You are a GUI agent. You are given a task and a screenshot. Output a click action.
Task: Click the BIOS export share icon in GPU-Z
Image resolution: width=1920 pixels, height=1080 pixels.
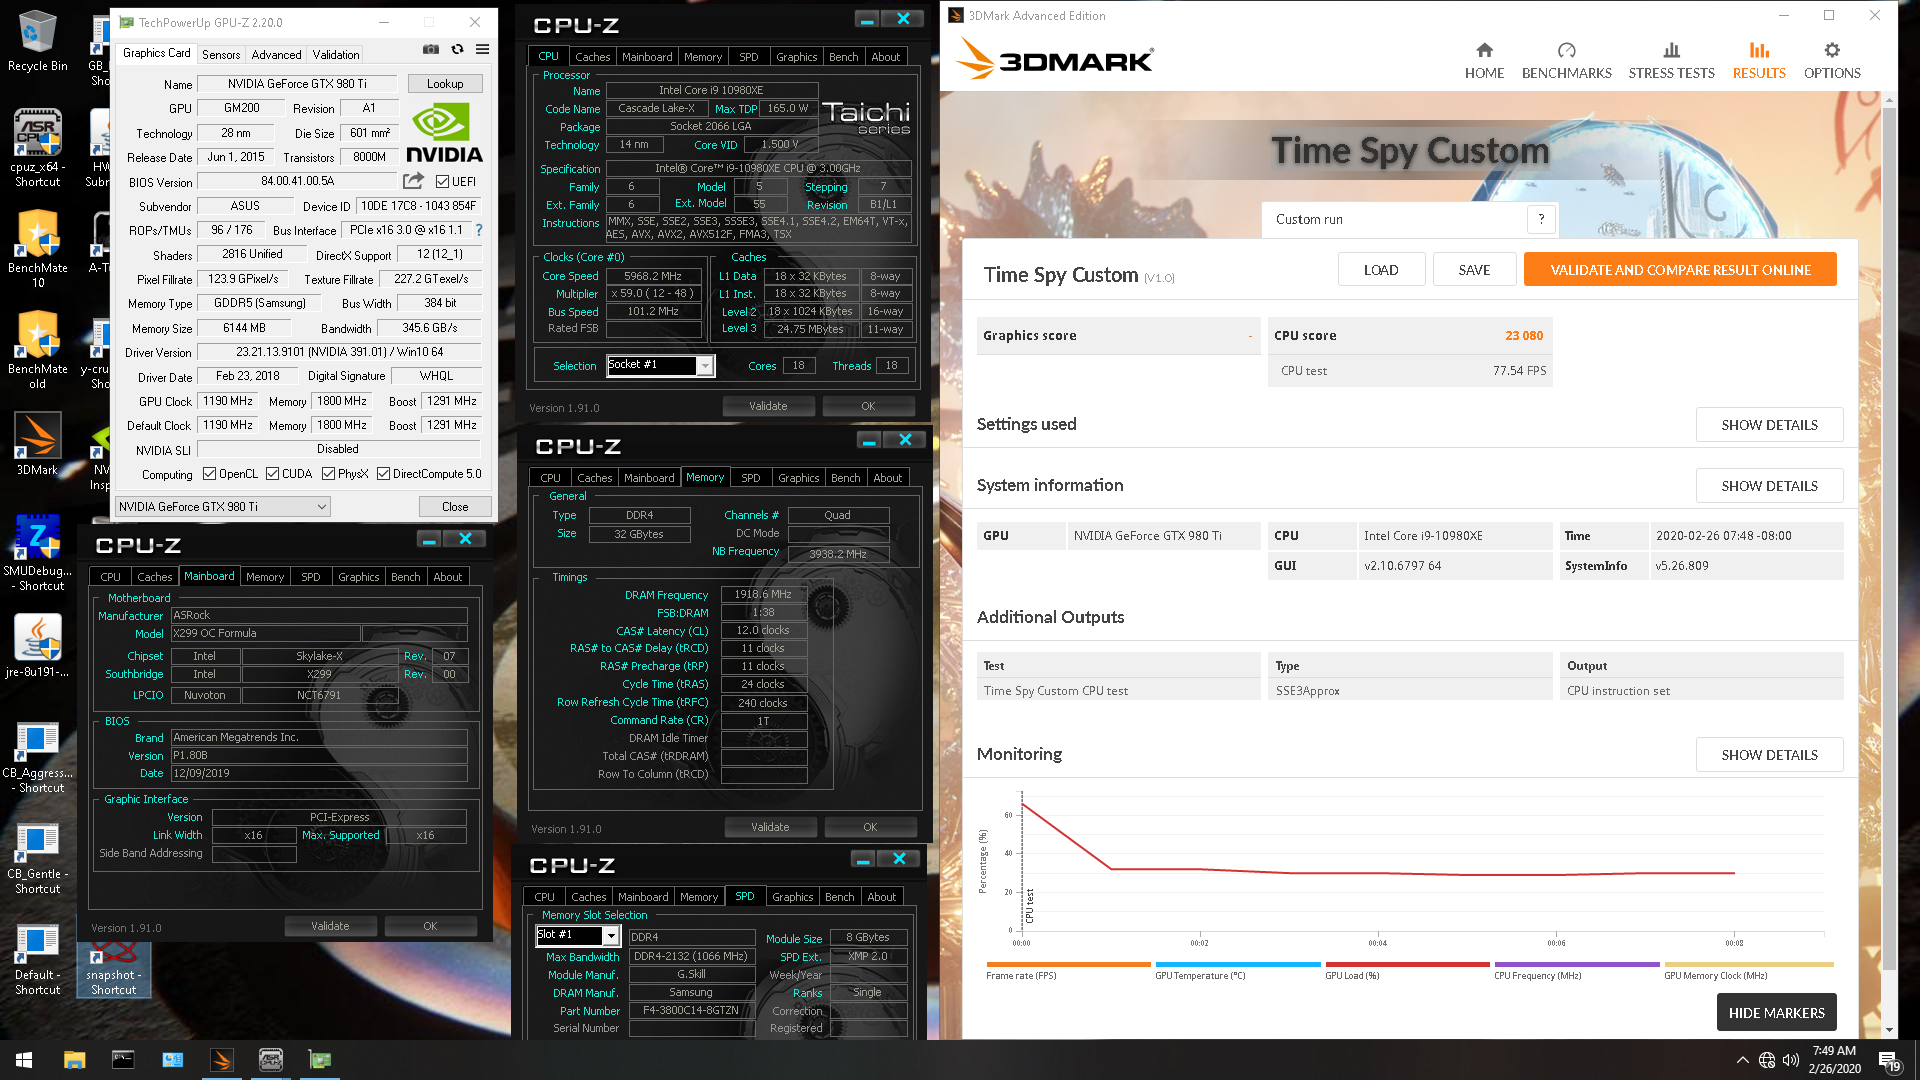[x=413, y=181]
